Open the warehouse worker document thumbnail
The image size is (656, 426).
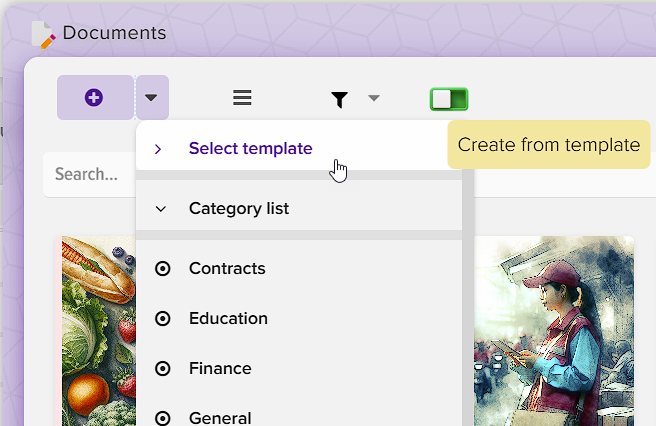(554, 331)
